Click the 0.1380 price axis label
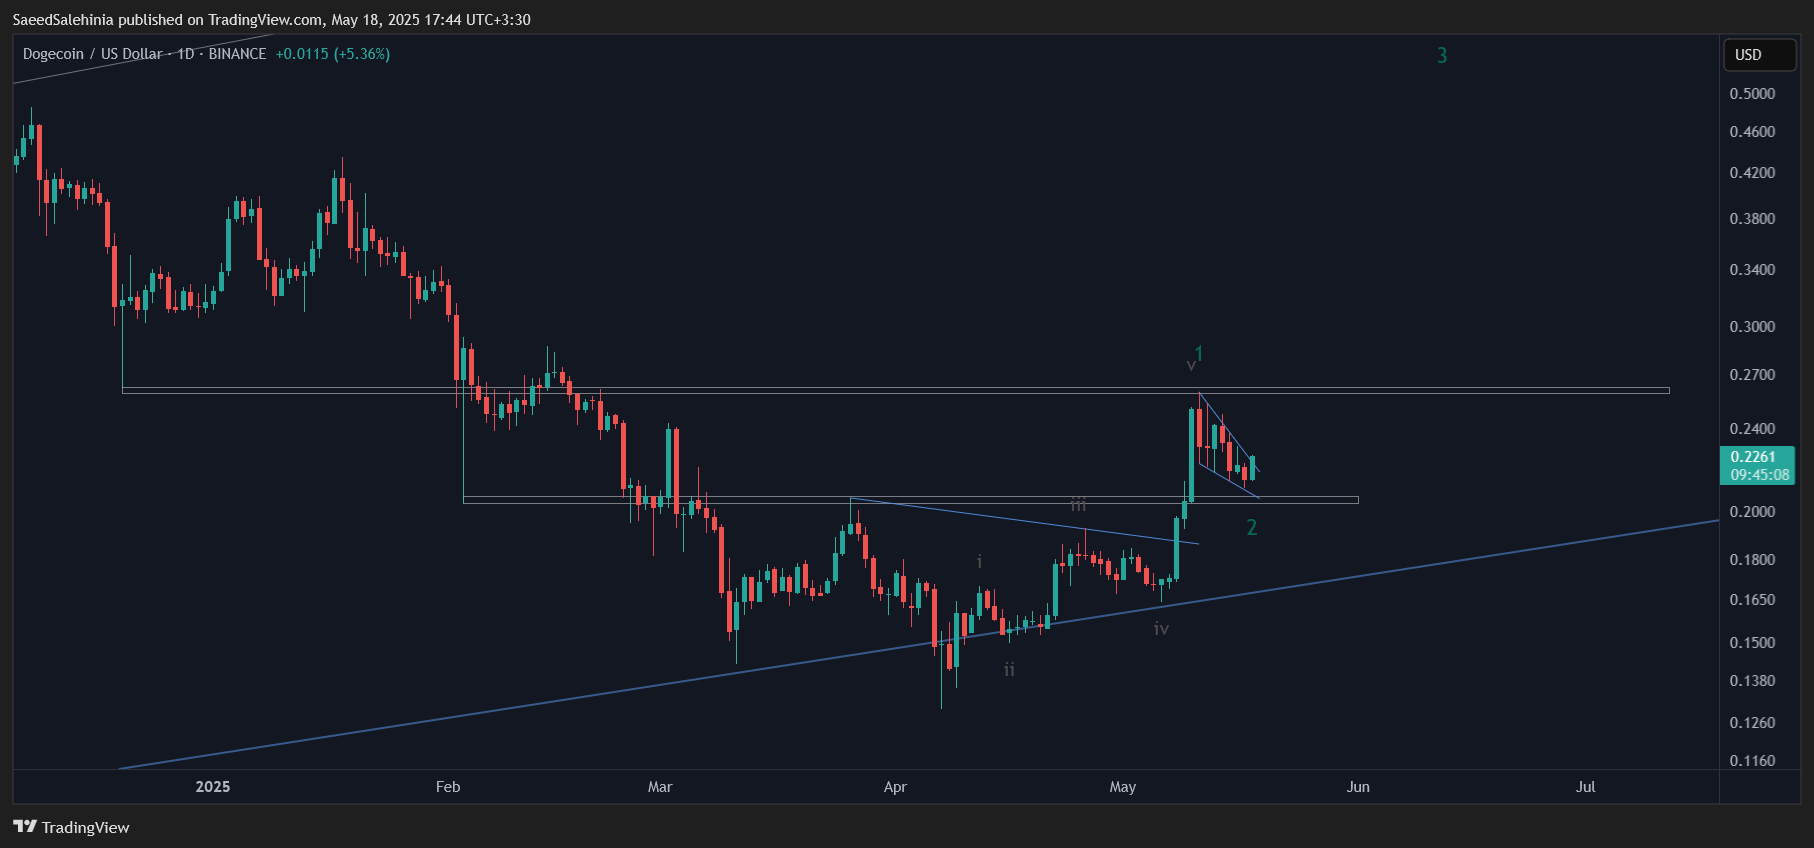 click(1752, 681)
